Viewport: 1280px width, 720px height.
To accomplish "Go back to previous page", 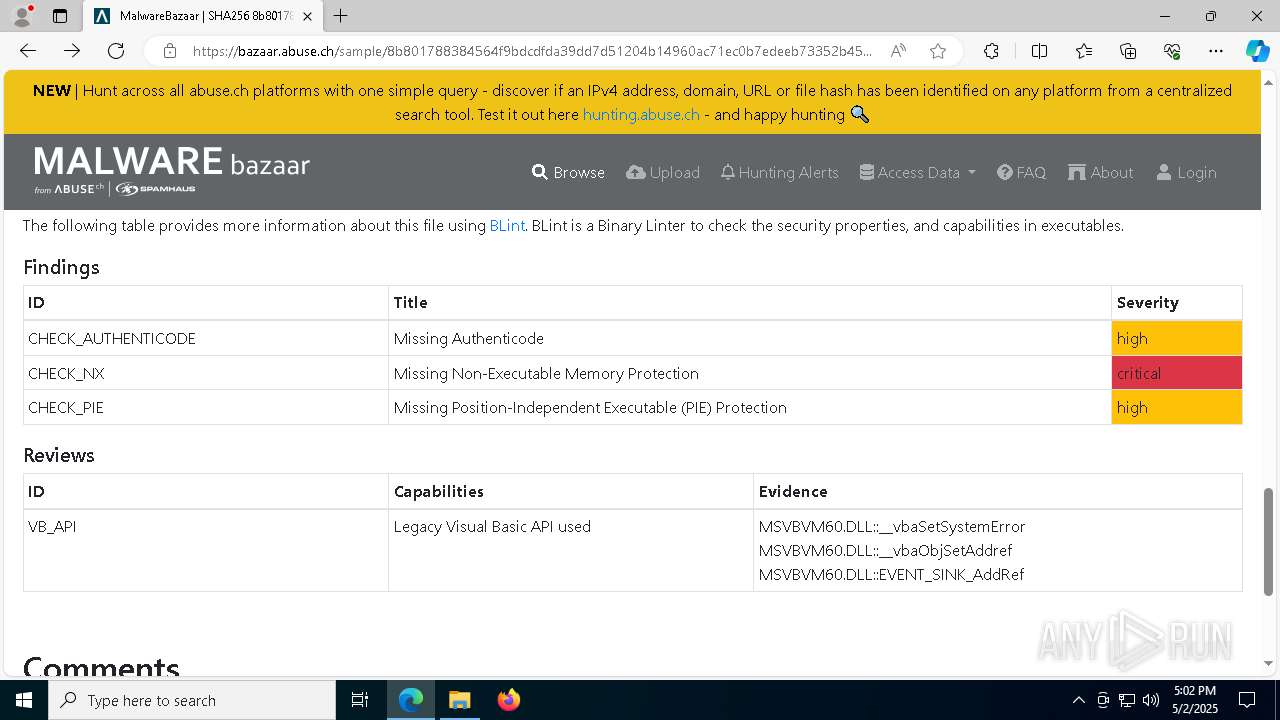I will pos(28,51).
